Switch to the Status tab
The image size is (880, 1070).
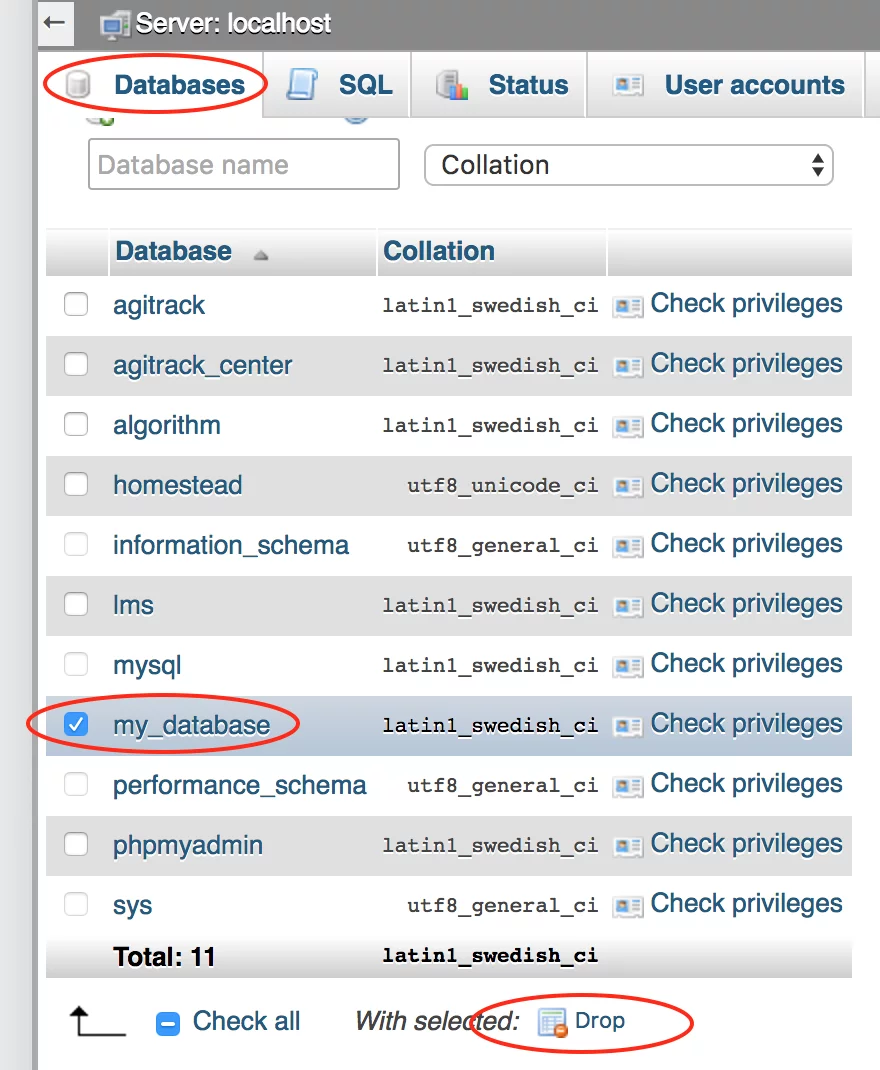point(527,85)
